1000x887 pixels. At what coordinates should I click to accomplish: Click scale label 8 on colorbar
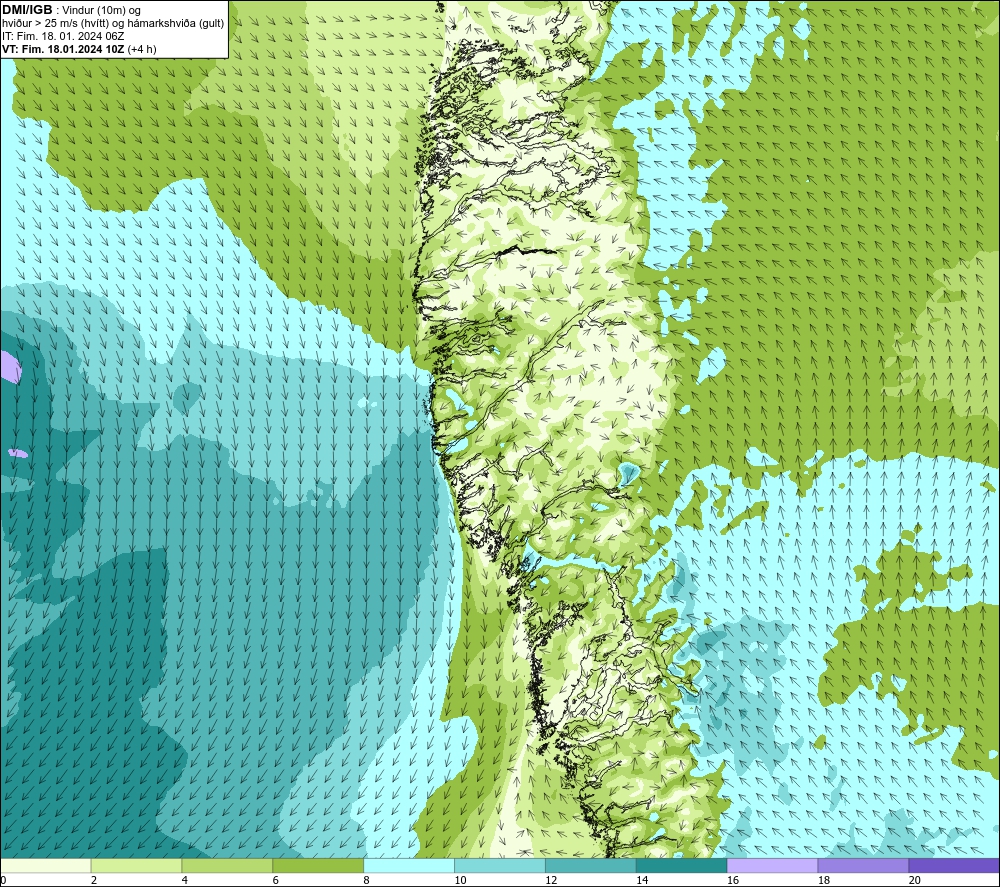[367, 881]
